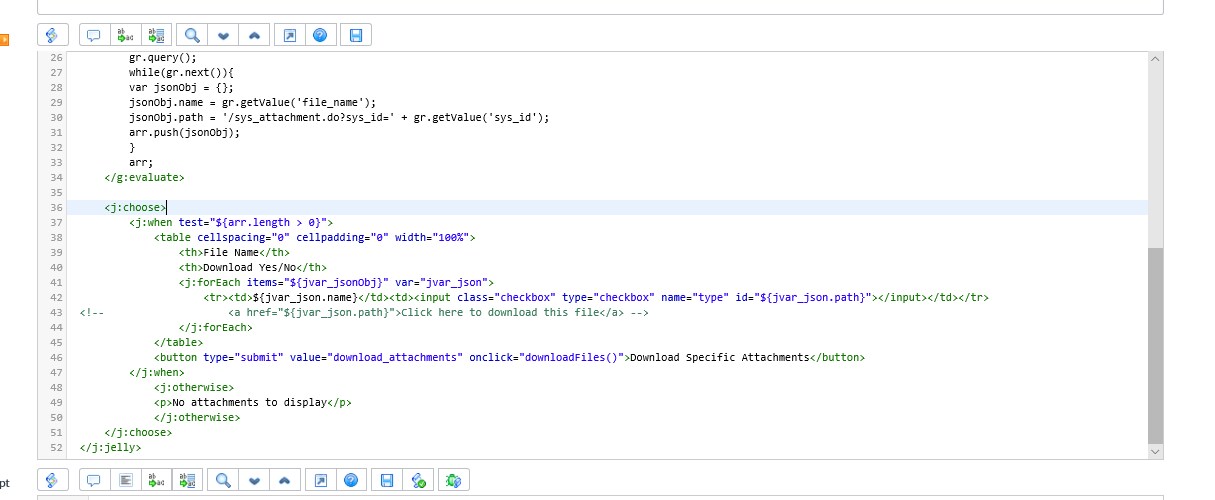Format code in the Client script toolbar
This screenshot has width=1215, height=500.
tap(125, 480)
